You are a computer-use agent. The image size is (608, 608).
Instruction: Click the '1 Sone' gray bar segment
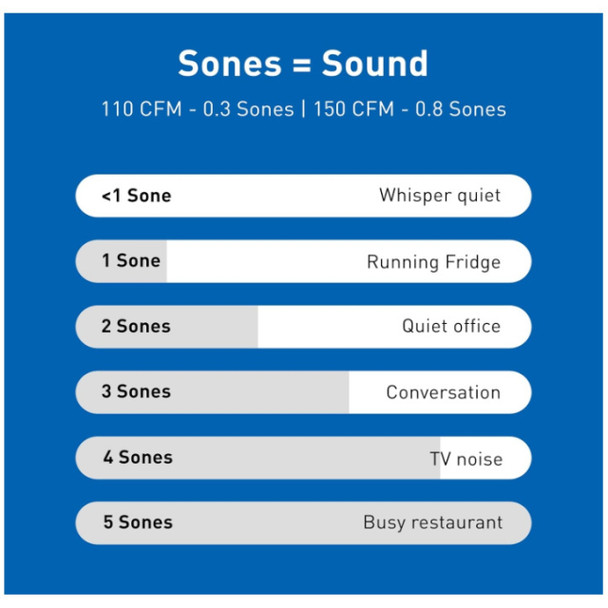[121, 261]
